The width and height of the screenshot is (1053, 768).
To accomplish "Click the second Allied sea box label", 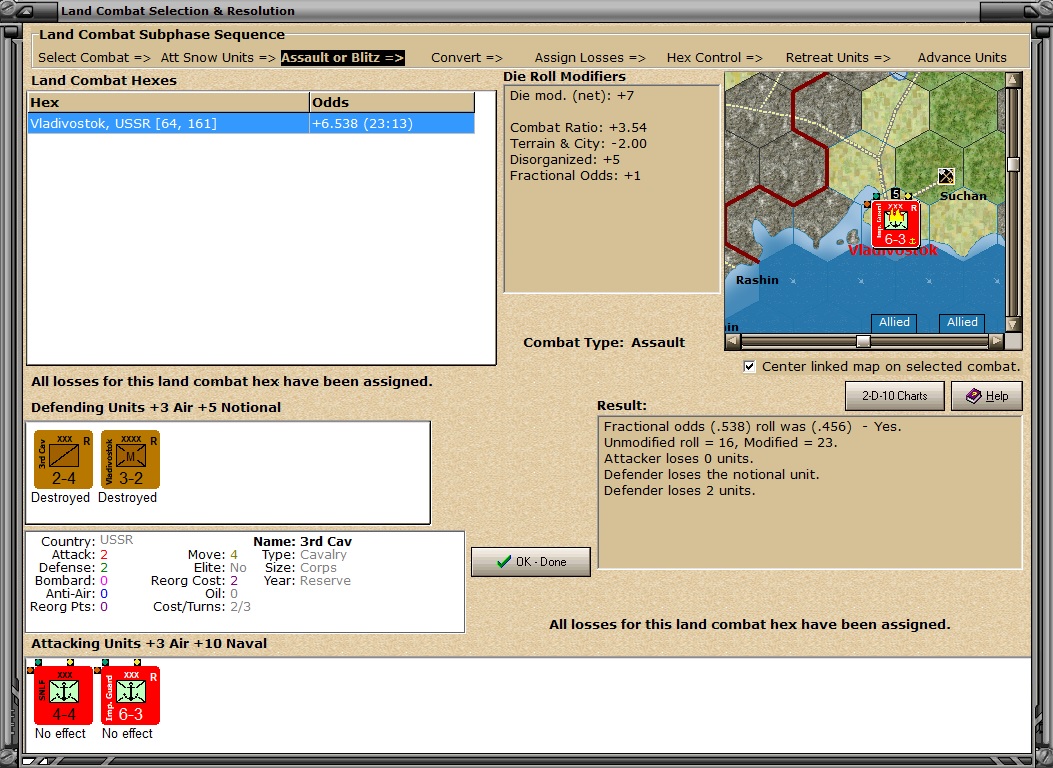I will coord(962,322).
